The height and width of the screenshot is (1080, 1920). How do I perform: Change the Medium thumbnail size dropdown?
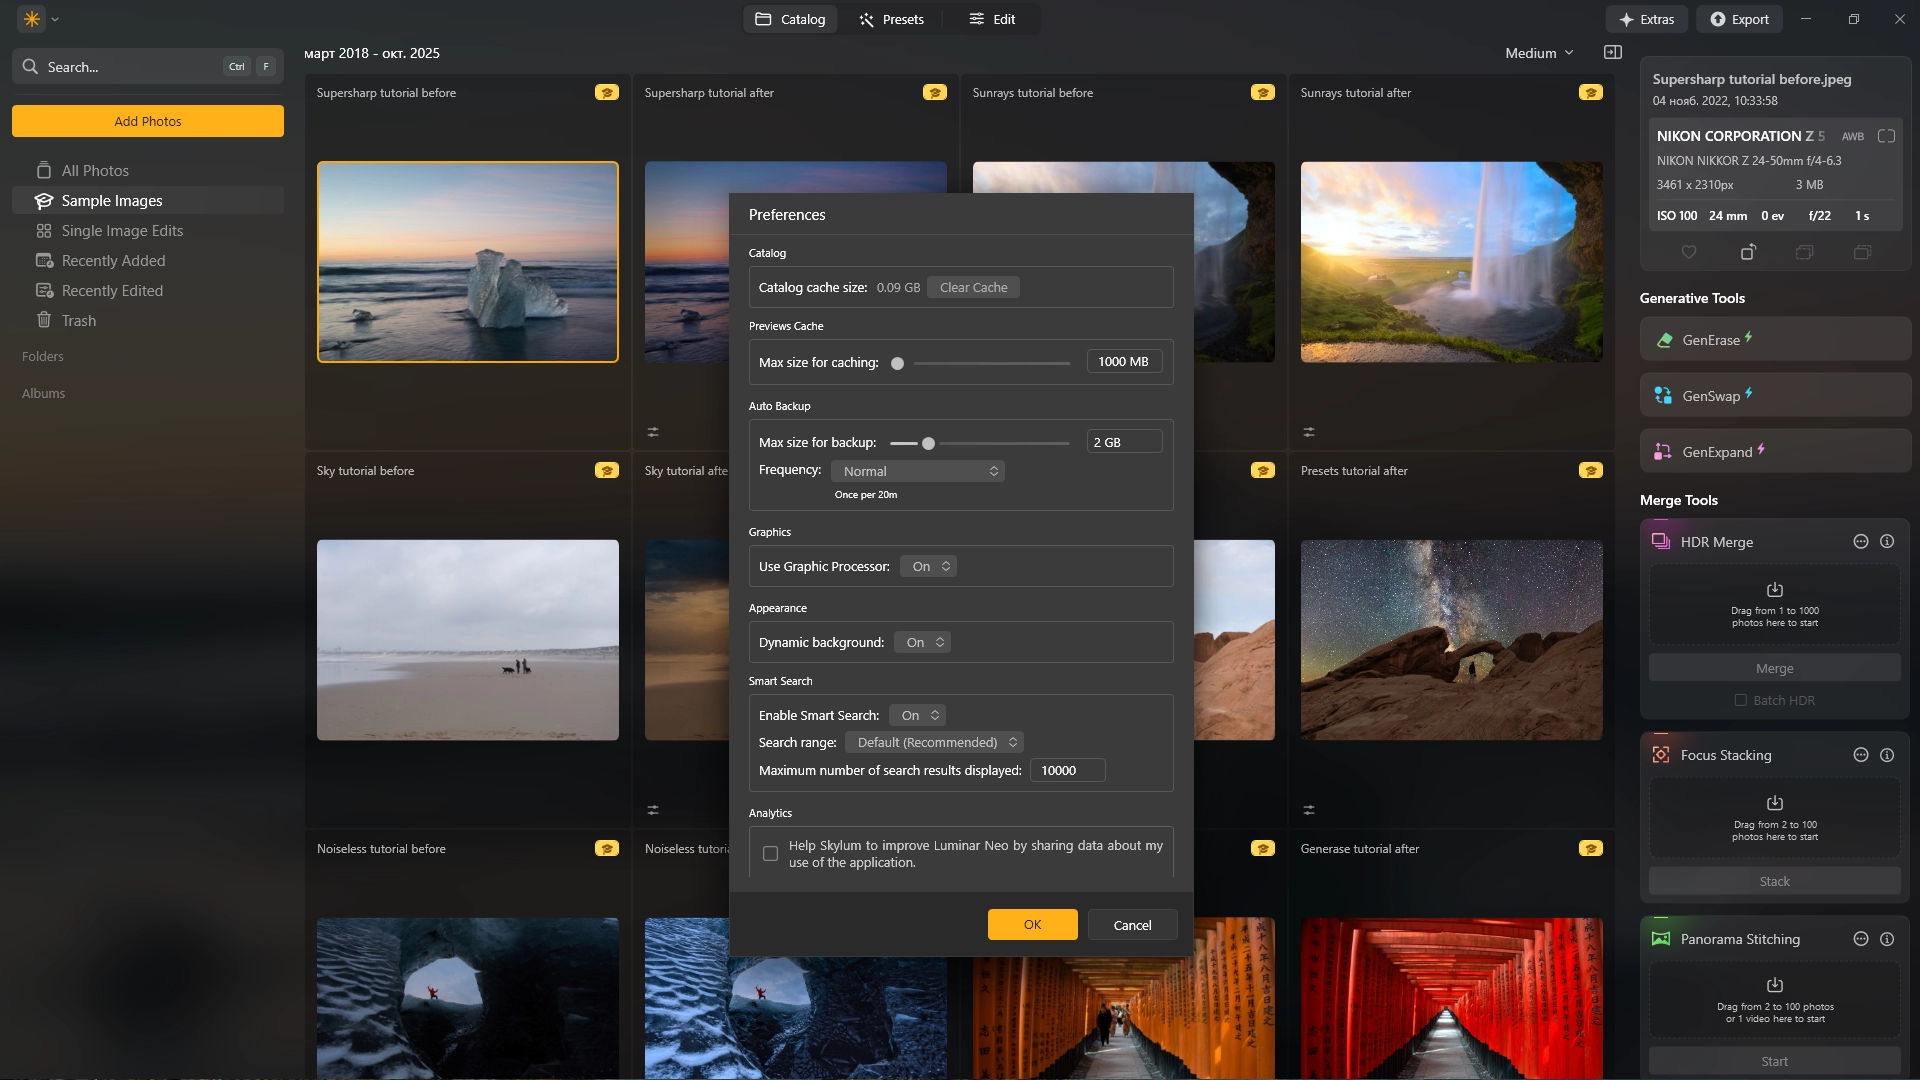[1539, 53]
